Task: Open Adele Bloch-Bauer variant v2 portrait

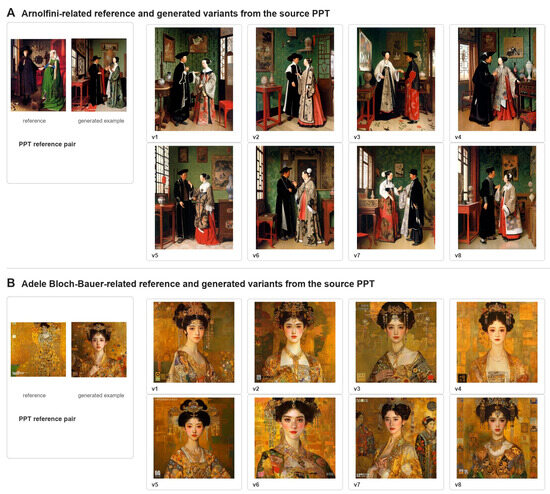Action: (x=295, y=342)
